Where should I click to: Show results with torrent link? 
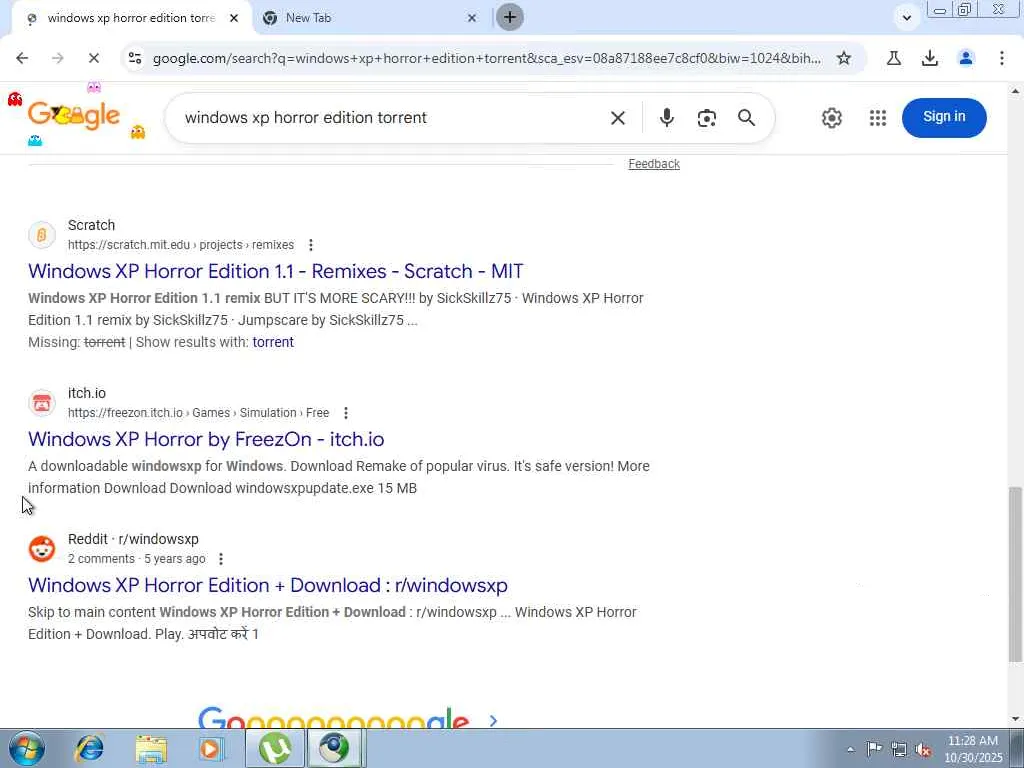click(x=273, y=342)
